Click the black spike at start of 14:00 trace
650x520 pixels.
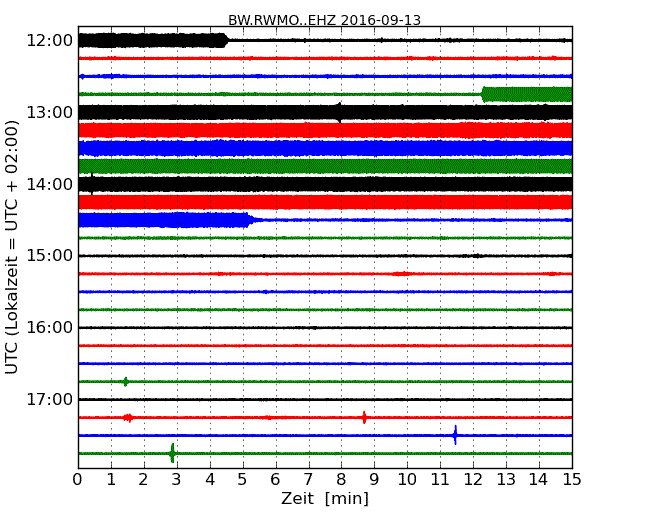pyautogui.click(x=92, y=184)
